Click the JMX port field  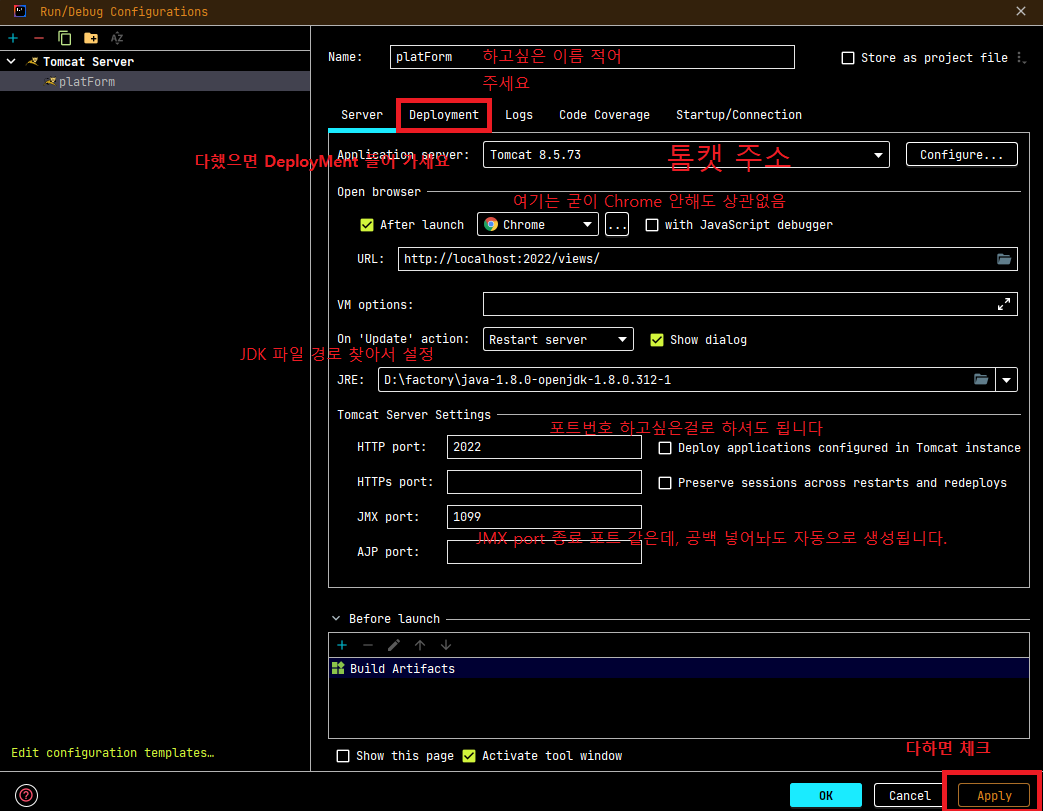[x=544, y=517]
